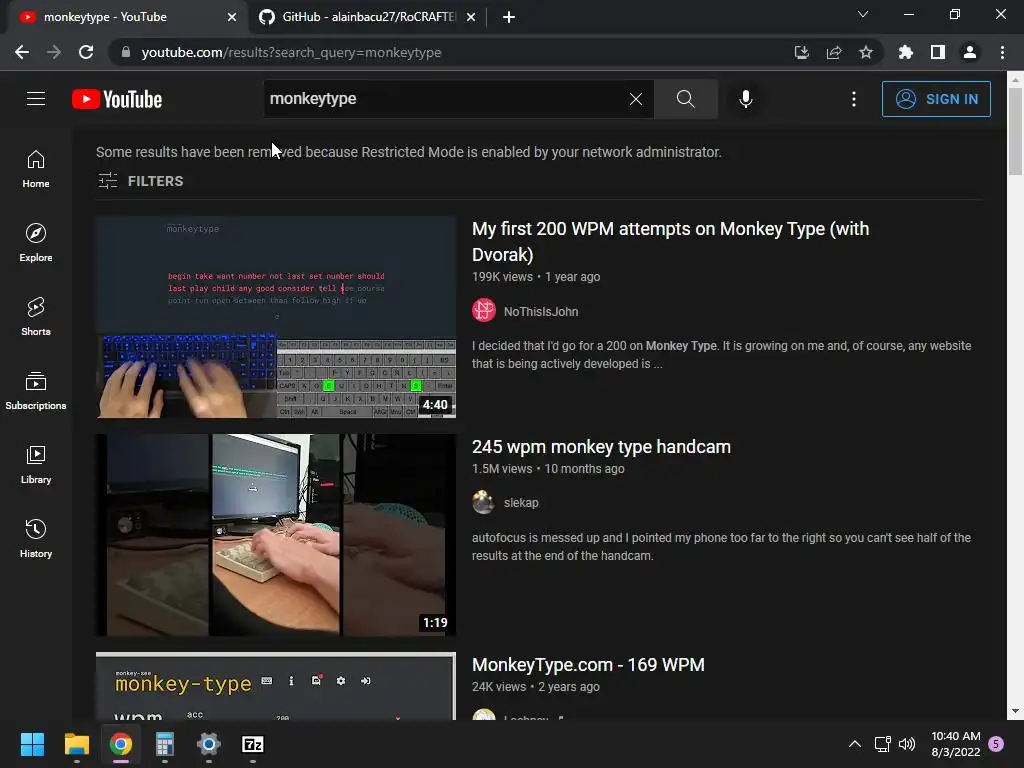Close the GitHub tab

(x=471, y=17)
